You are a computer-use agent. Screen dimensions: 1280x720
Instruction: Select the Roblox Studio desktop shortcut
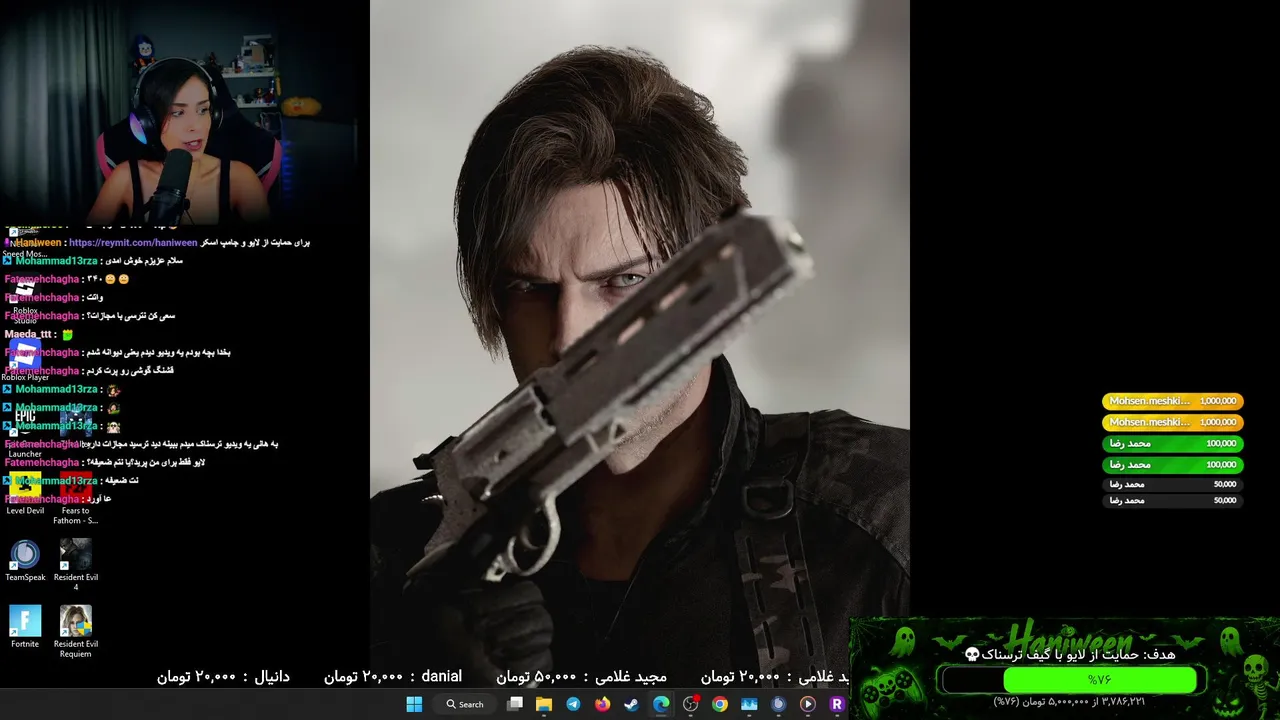tap(25, 298)
